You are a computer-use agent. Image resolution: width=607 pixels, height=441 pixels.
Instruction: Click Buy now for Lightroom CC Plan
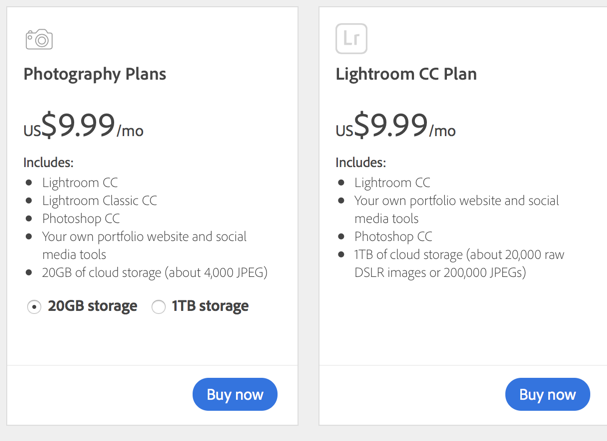click(x=547, y=395)
